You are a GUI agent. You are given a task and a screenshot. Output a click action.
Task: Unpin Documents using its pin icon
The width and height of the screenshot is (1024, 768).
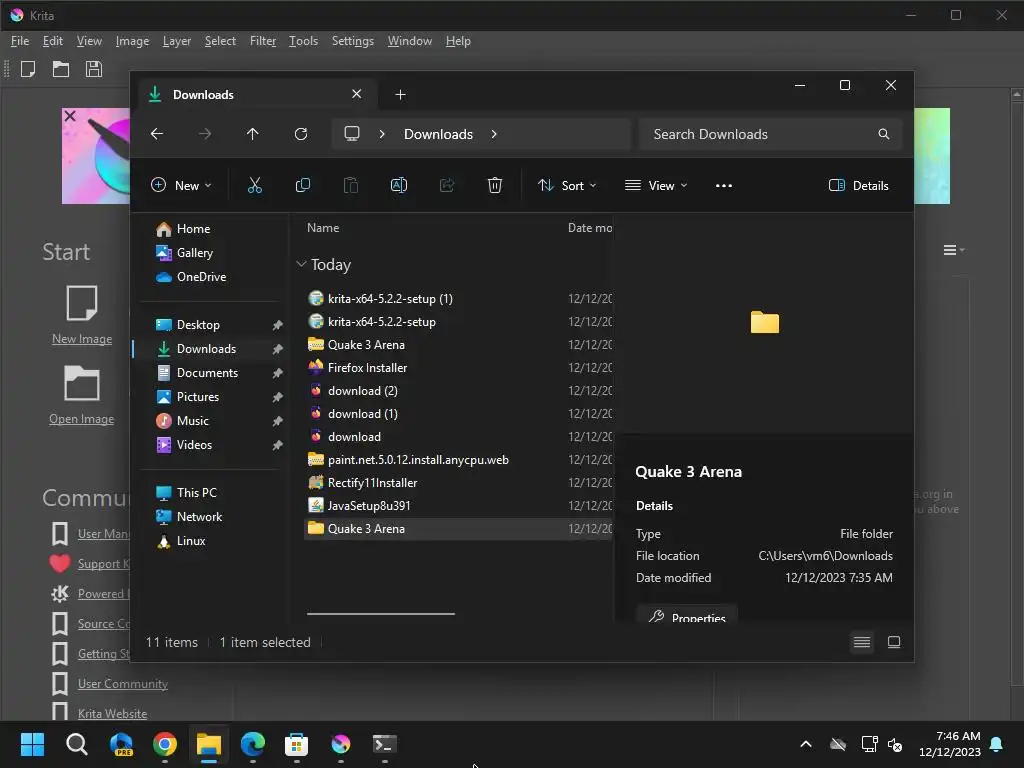pos(278,373)
